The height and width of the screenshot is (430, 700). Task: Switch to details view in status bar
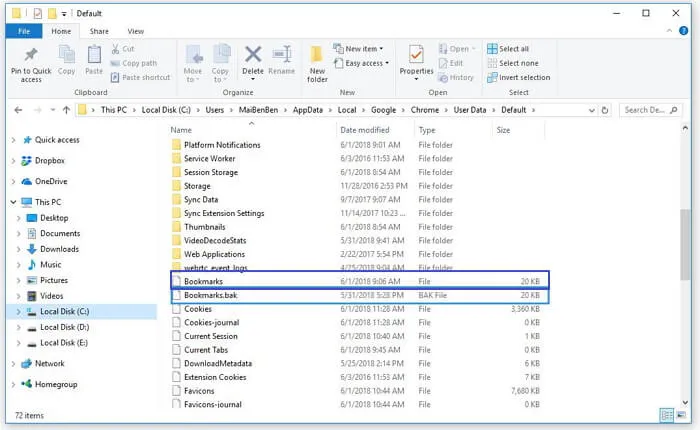(667, 414)
